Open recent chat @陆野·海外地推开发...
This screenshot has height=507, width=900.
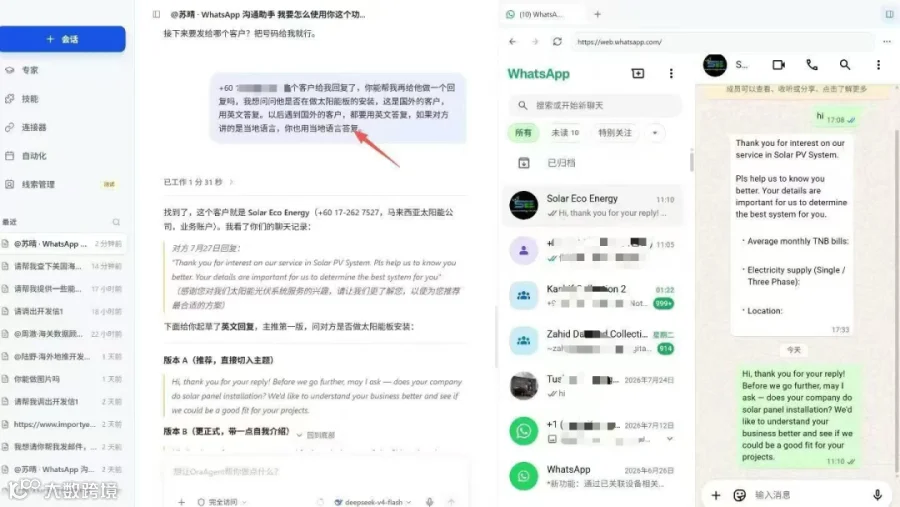[x=62, y=357]
